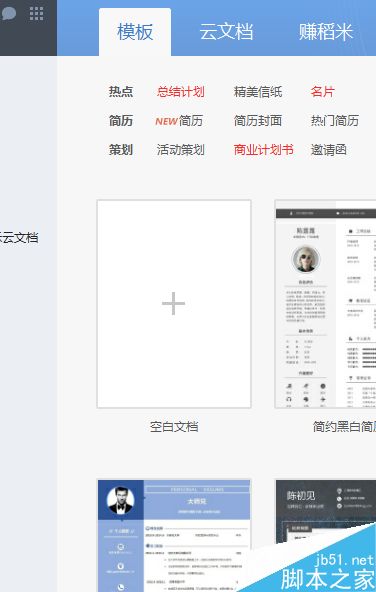
Task: Open the 赚稻米 tab
Action: click(326, 32)
